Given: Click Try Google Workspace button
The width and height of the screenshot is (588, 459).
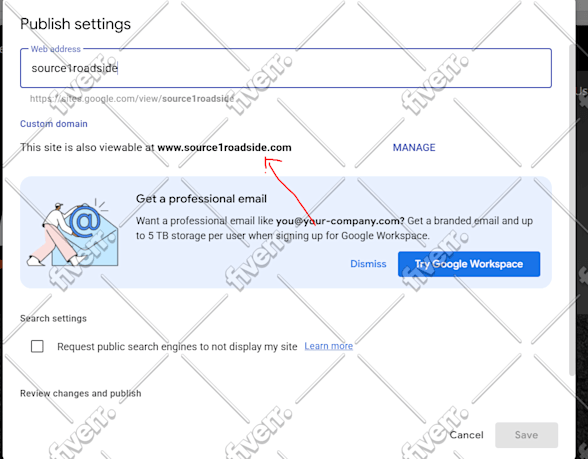Looking at the screenshot, I should (469, 264).
